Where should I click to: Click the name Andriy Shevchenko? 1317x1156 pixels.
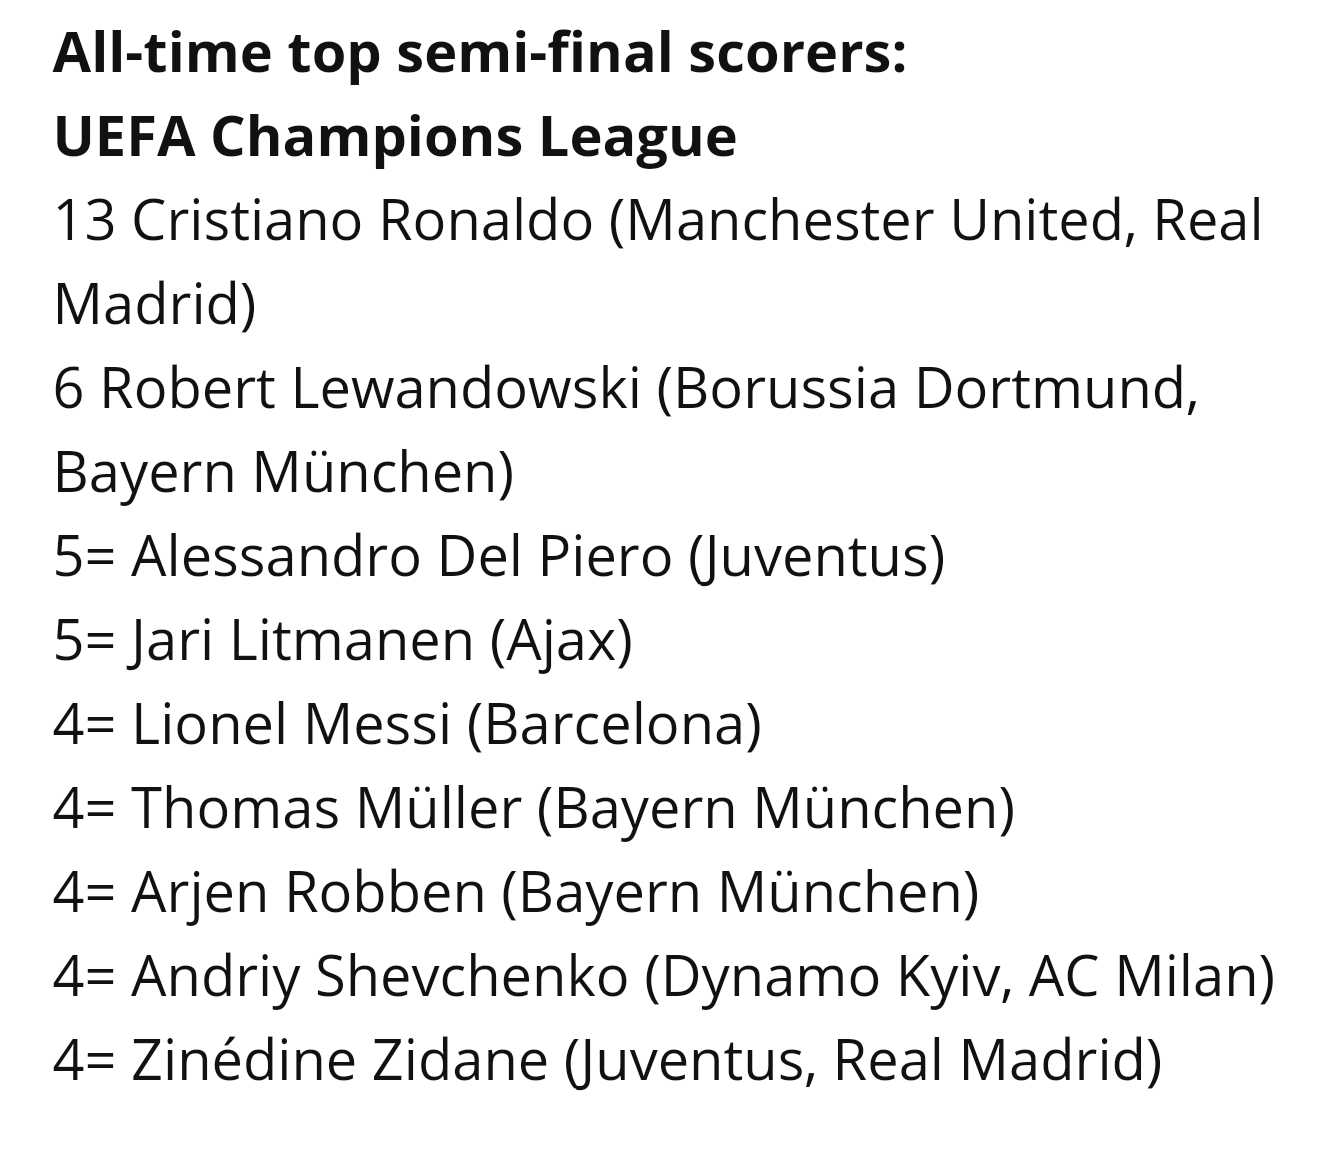point(379,977)
